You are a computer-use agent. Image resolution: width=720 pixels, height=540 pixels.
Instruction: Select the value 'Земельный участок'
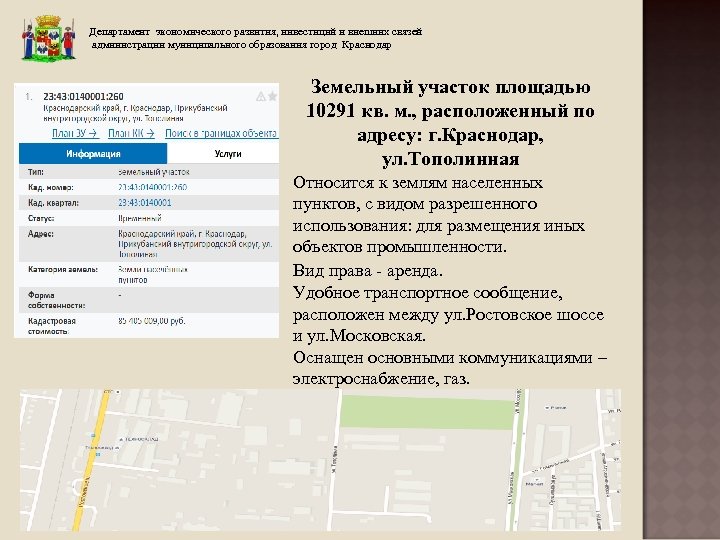(154, 172)
